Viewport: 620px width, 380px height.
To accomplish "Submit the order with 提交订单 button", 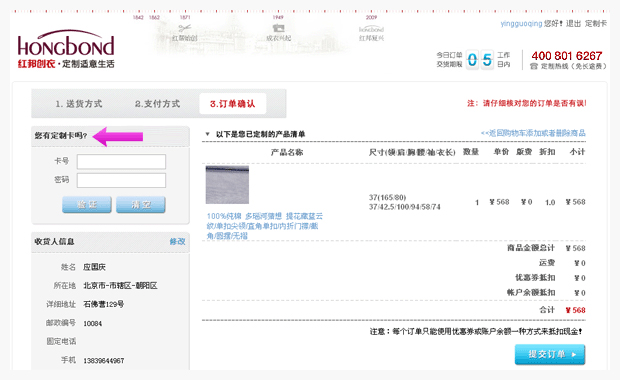I will pyautogui.click(x=550, y=354).
